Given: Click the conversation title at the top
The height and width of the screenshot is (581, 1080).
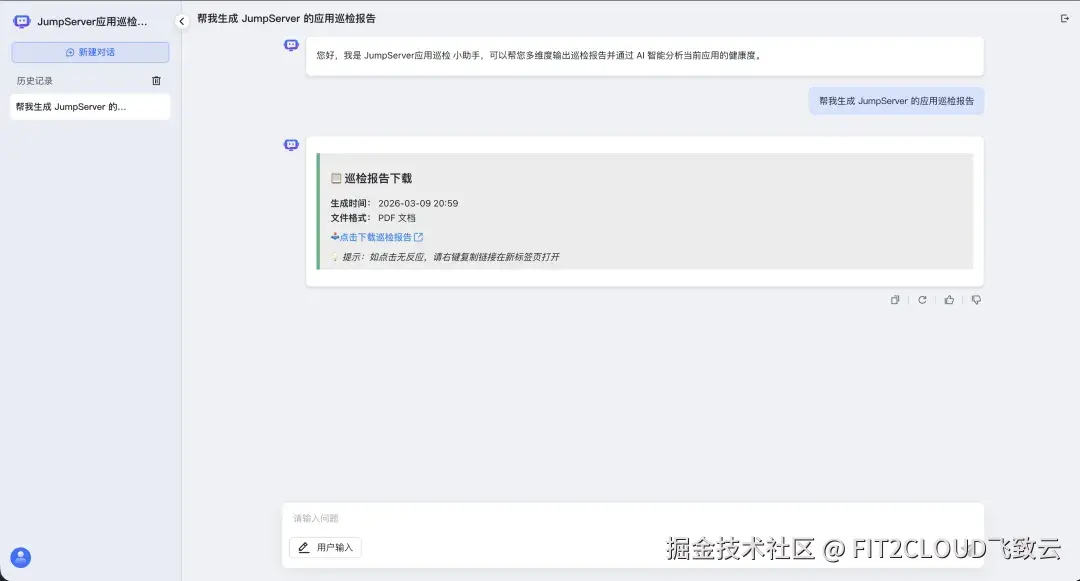Looking at the screenshot, I should [x=287, y=19].
